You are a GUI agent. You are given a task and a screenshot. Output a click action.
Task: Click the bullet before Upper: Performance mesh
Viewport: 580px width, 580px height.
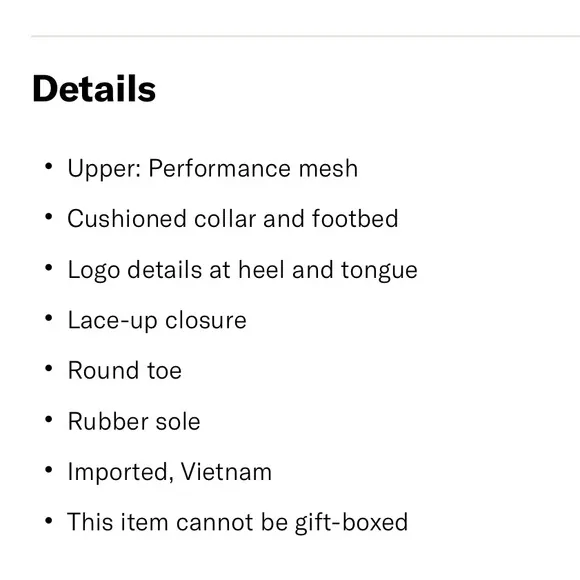pyautogui.click(x=48, y=166)
